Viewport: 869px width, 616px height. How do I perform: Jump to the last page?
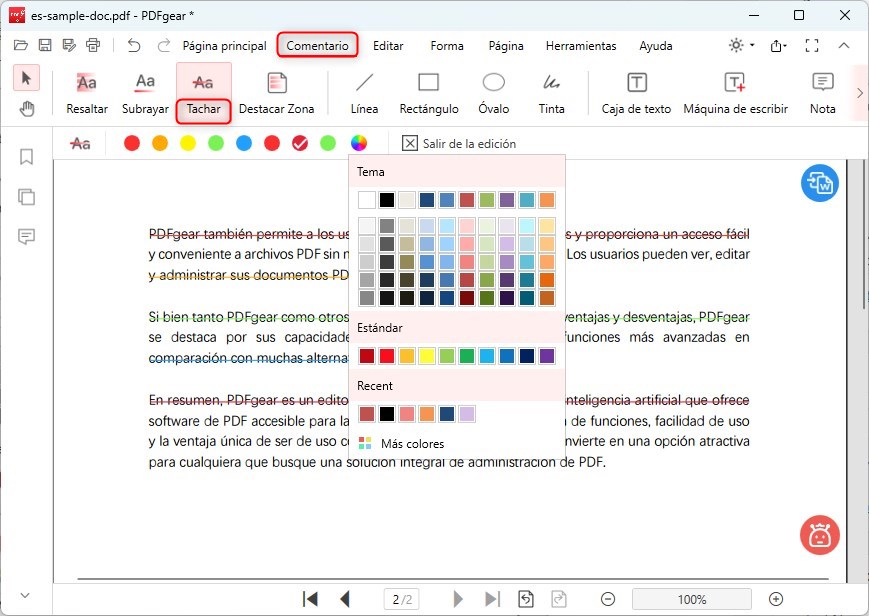[493, 599]
